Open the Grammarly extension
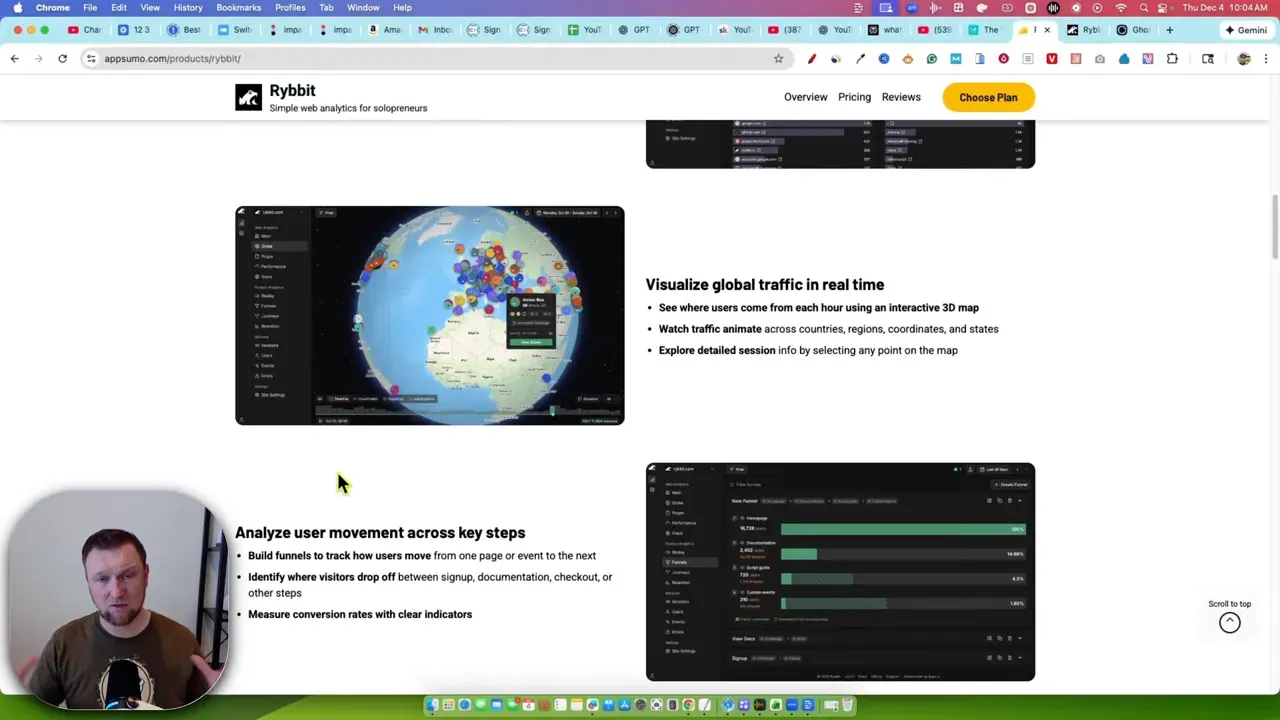The height and width of the screenshot is (720, 1280). click(x=930, y=58)
